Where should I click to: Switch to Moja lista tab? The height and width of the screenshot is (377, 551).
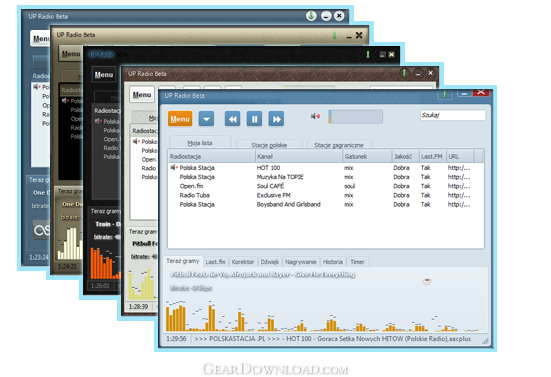coord(200,143)
